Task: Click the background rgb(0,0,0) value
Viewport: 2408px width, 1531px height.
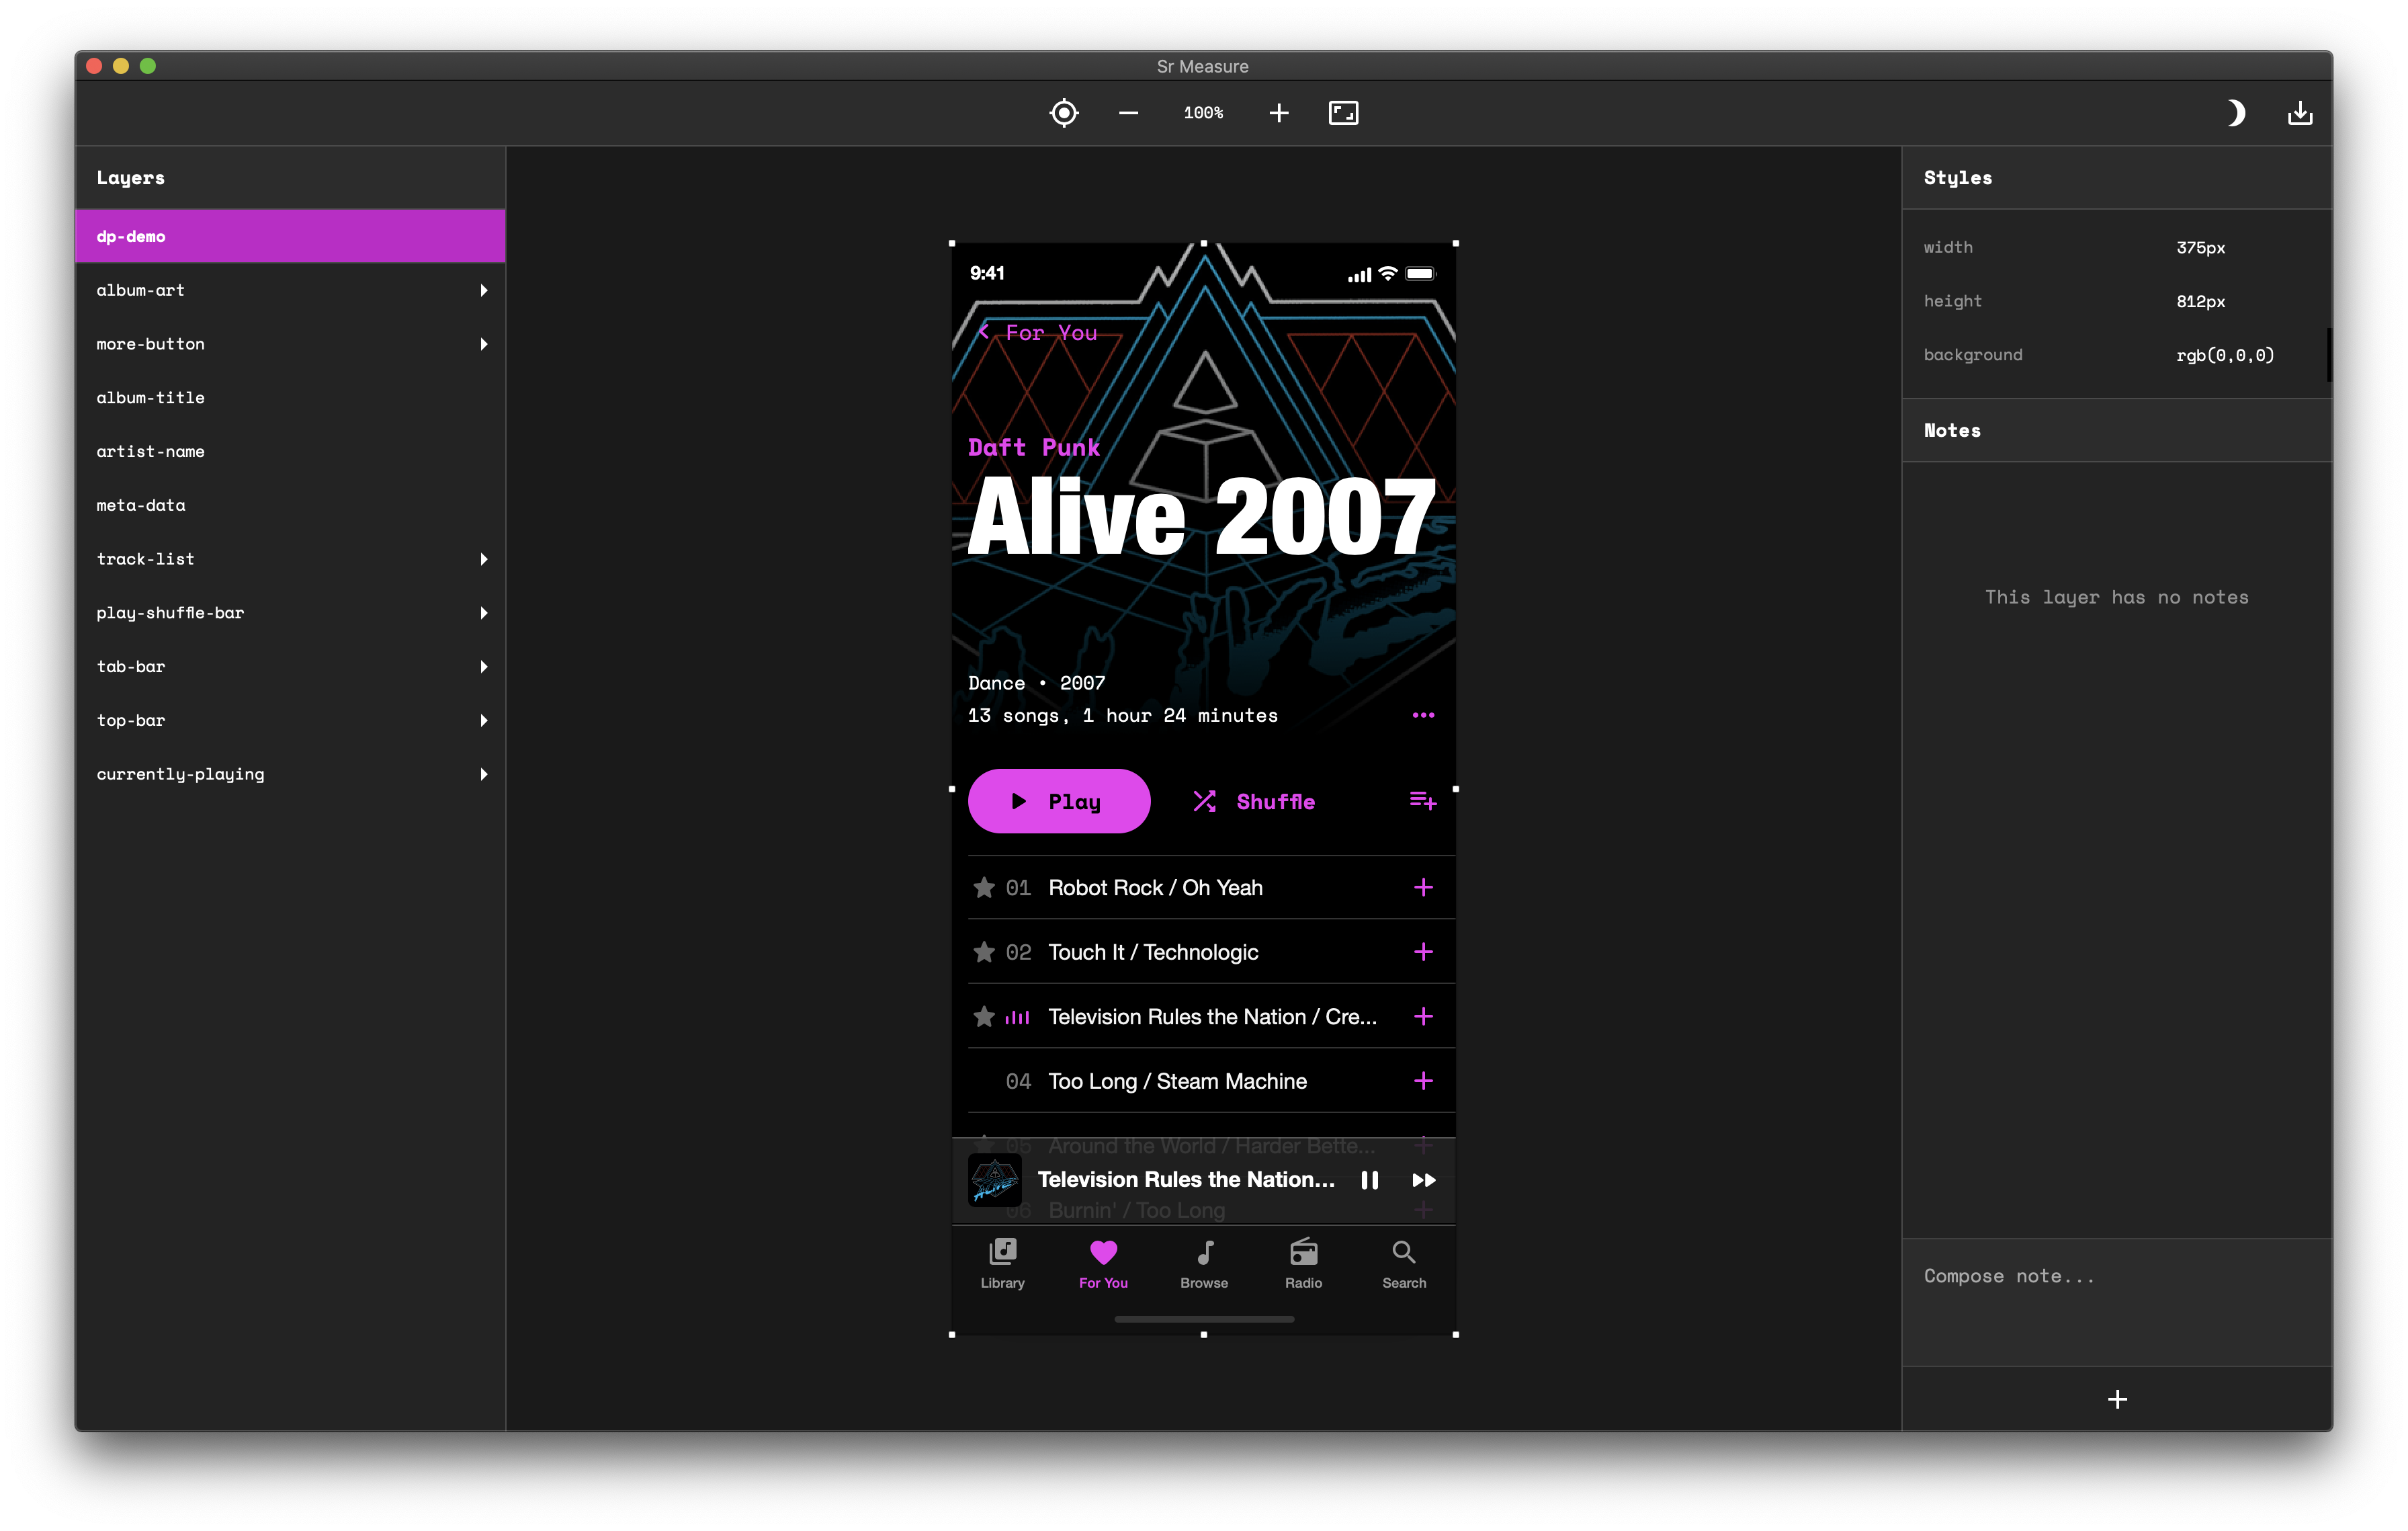Action: coord(2225,355)
